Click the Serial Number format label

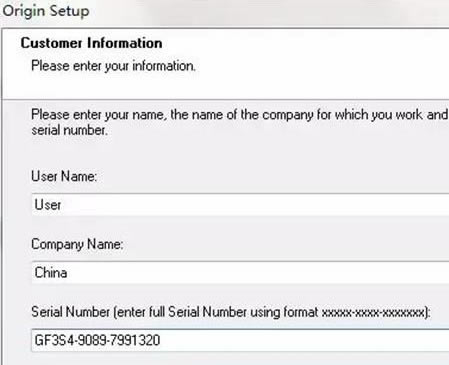[231, 312]
